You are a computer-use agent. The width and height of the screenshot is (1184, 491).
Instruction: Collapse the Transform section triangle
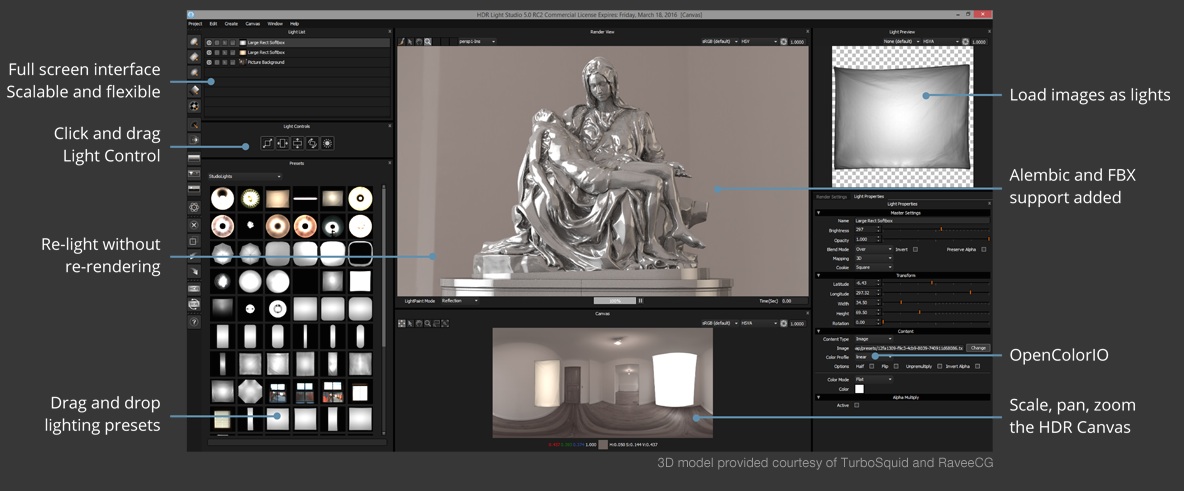click(819, 276)
